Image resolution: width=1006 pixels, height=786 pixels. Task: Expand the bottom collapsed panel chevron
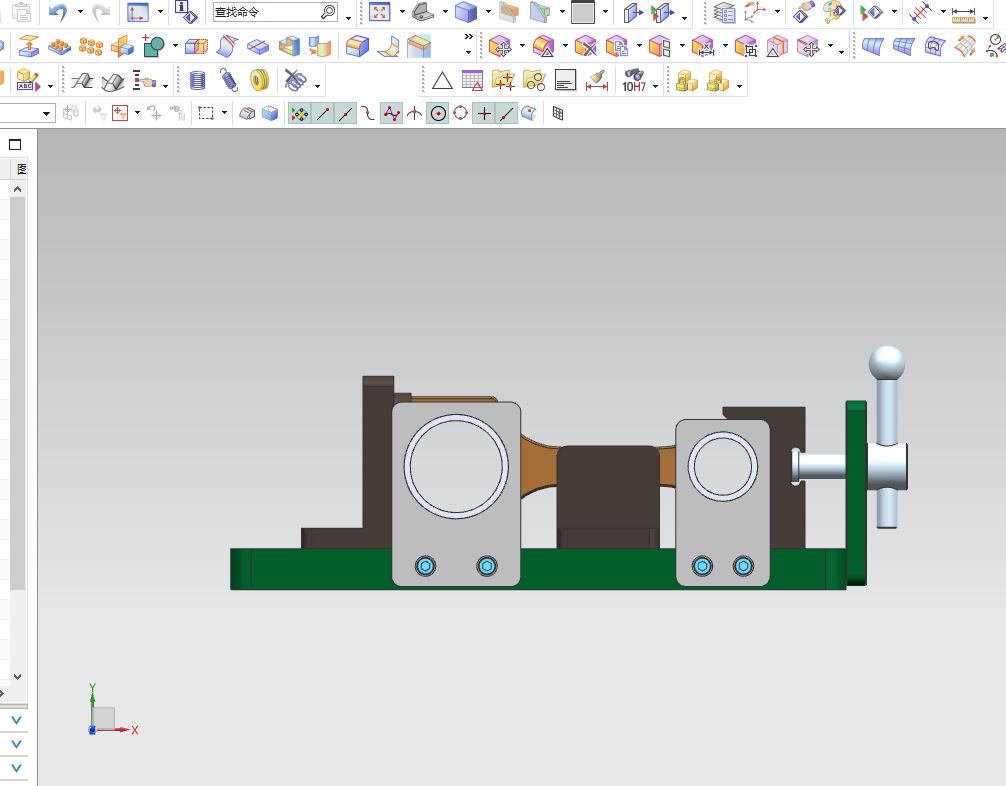[x=17, y=768]
